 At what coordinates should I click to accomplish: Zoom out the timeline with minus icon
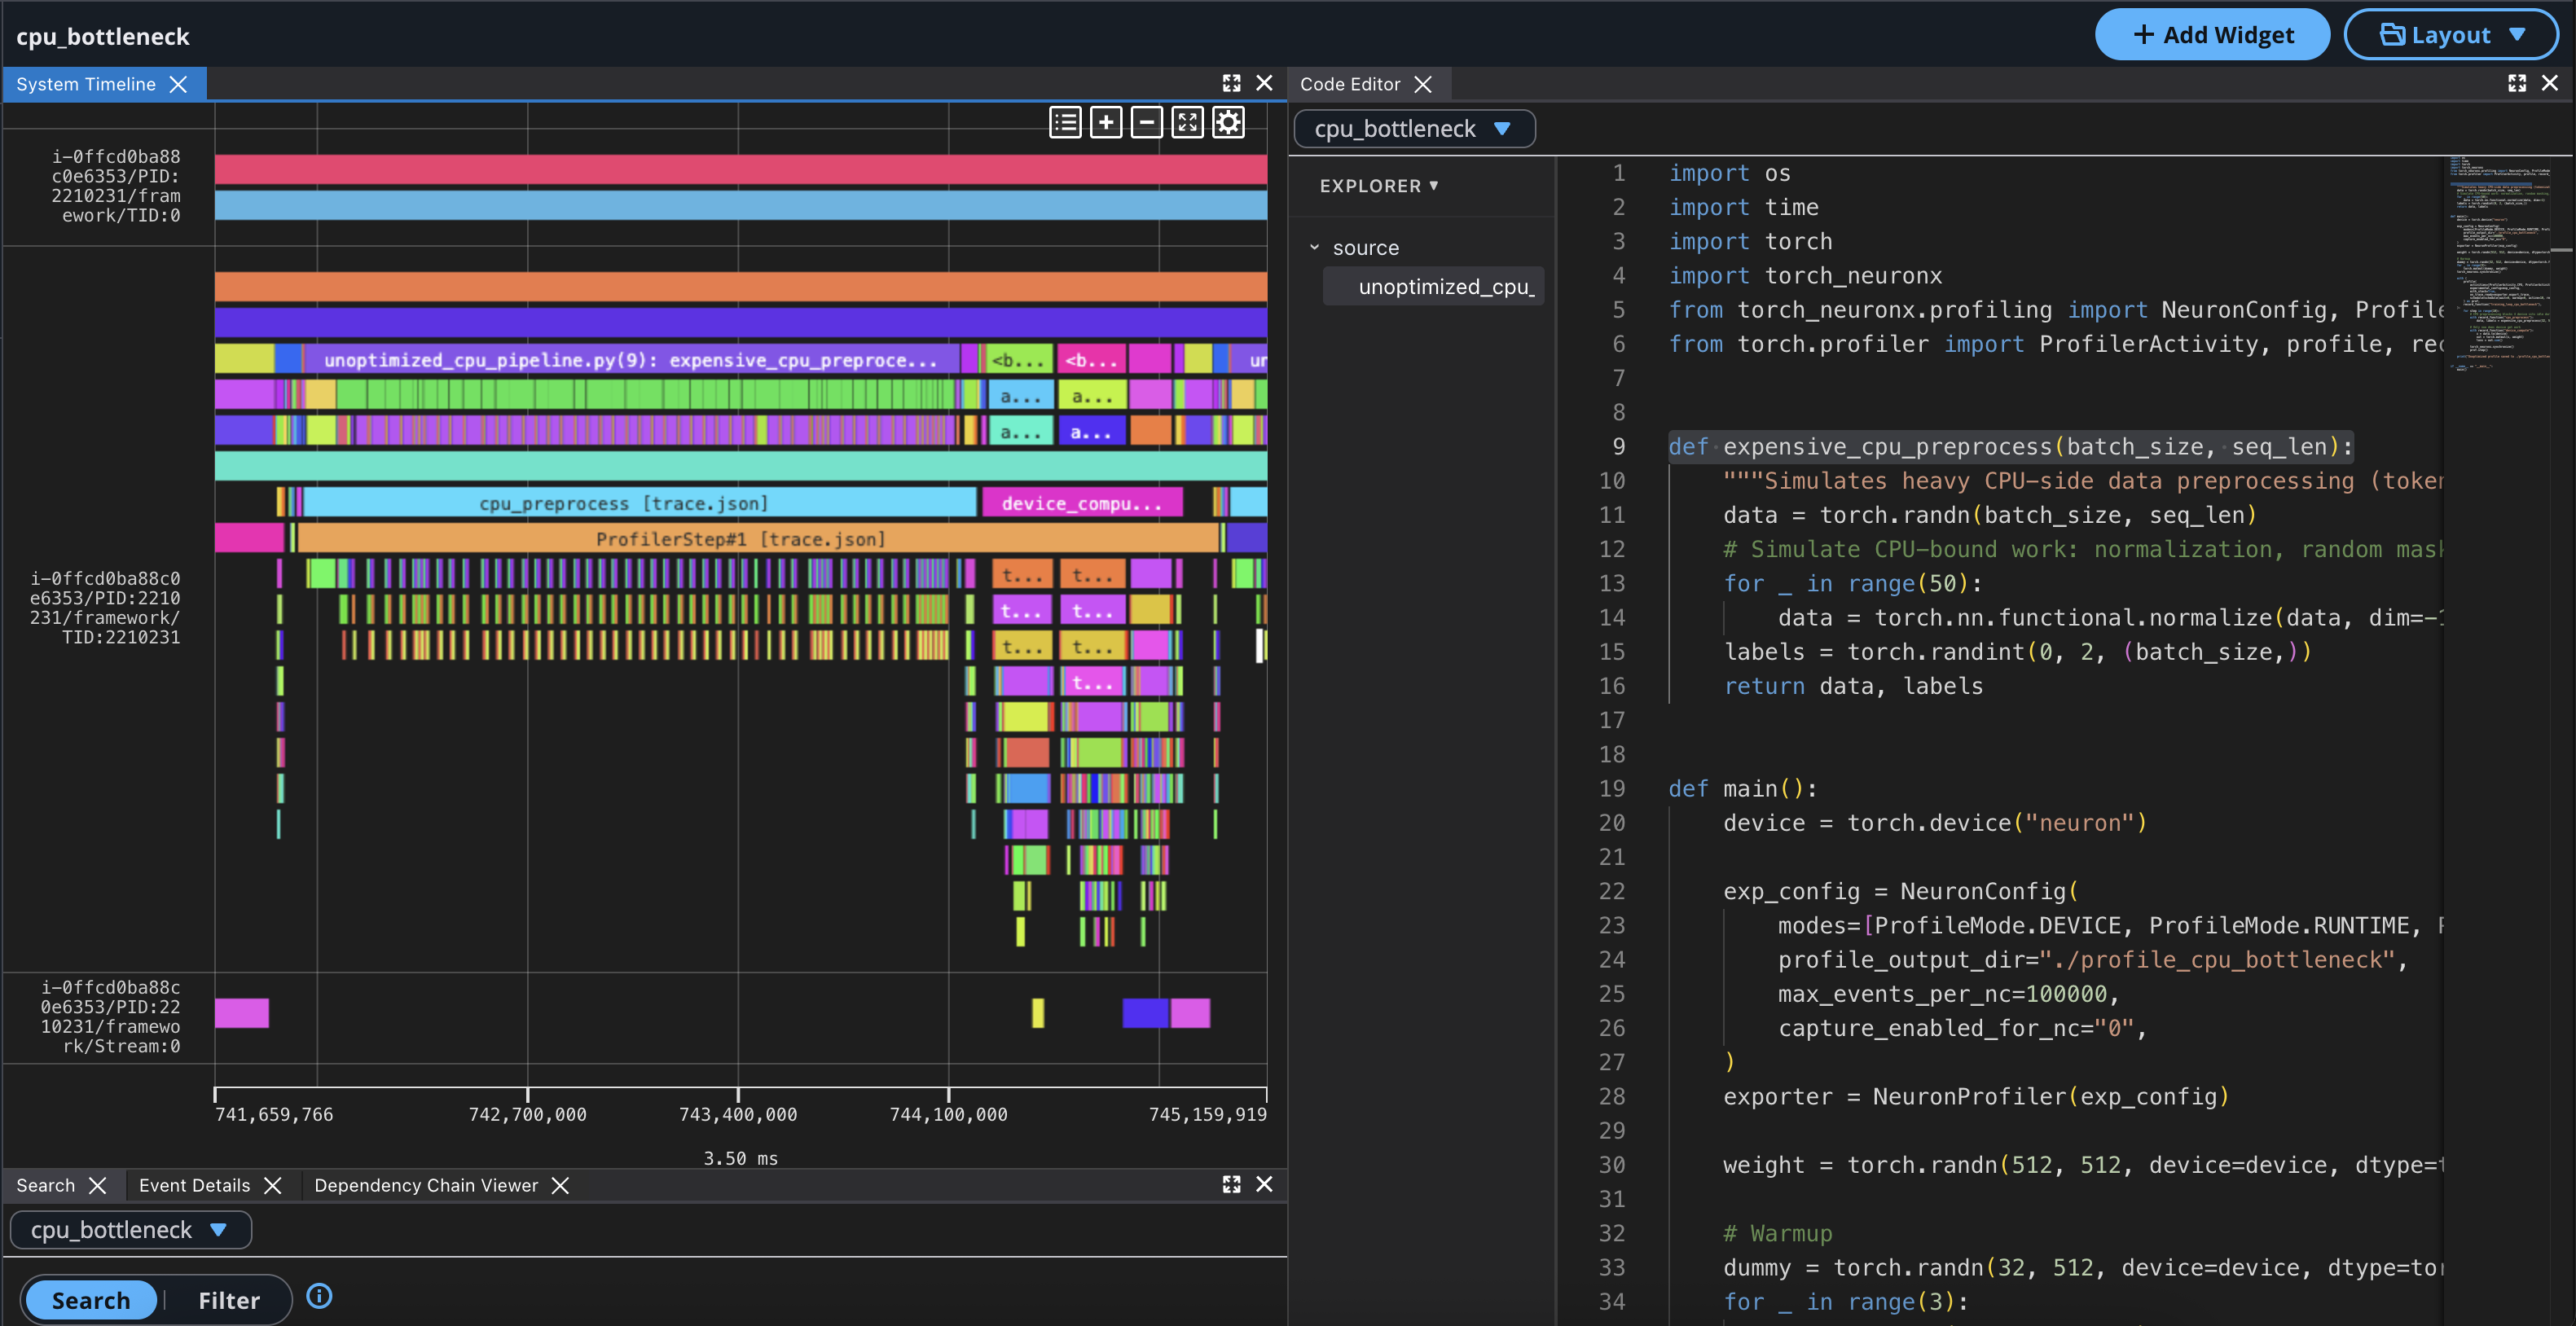(x=1147, y=123)
